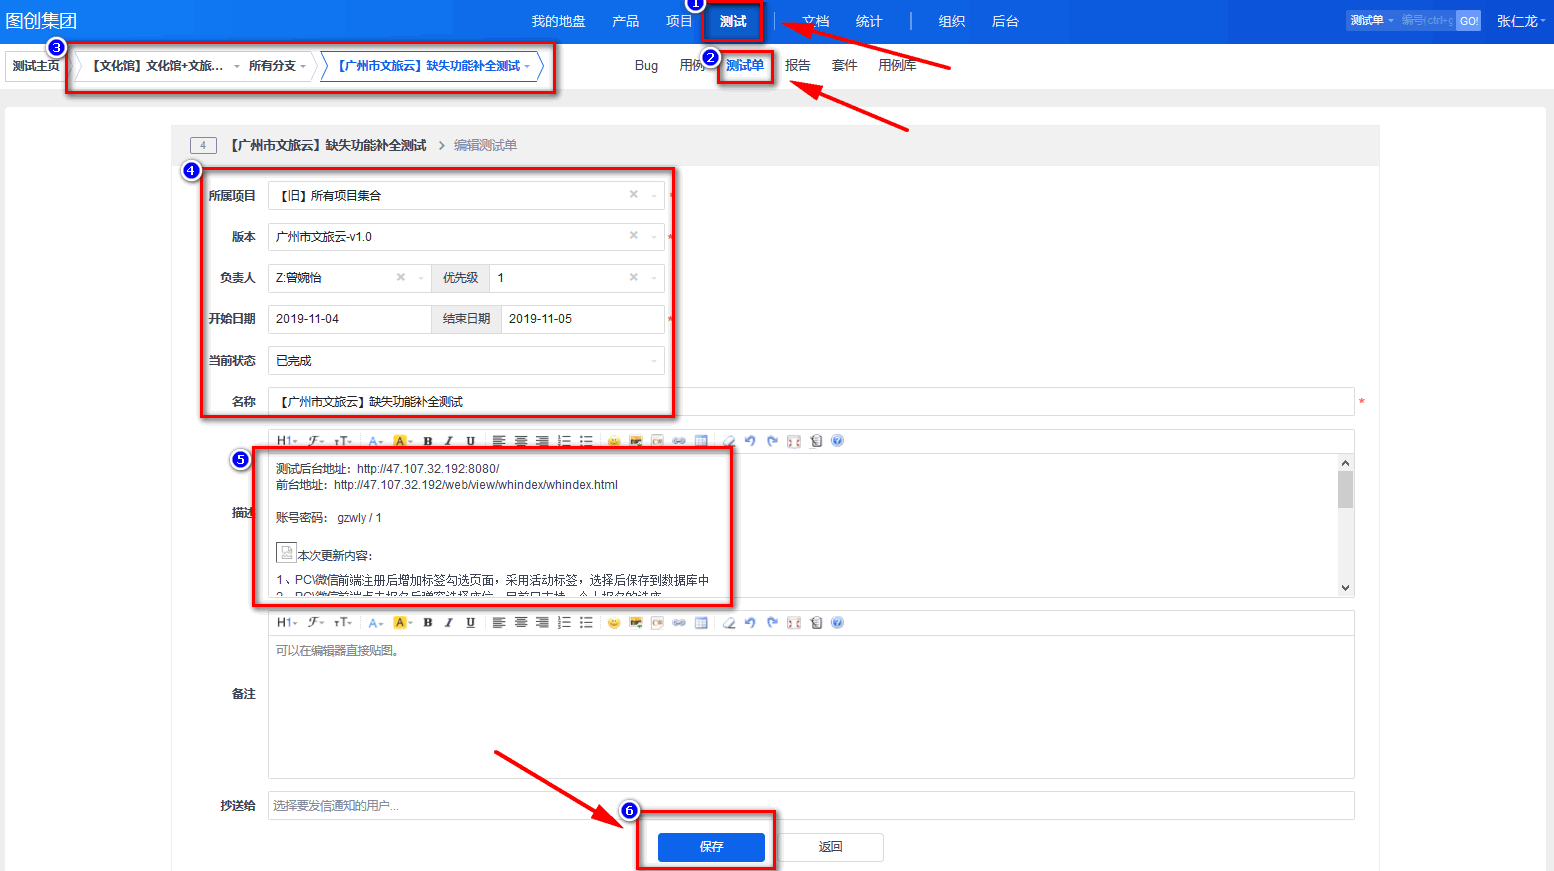The width and height of the screenshot is (1554, 871).
Task: Open the 当前状态 status dropdown
Action: point(466,361)
